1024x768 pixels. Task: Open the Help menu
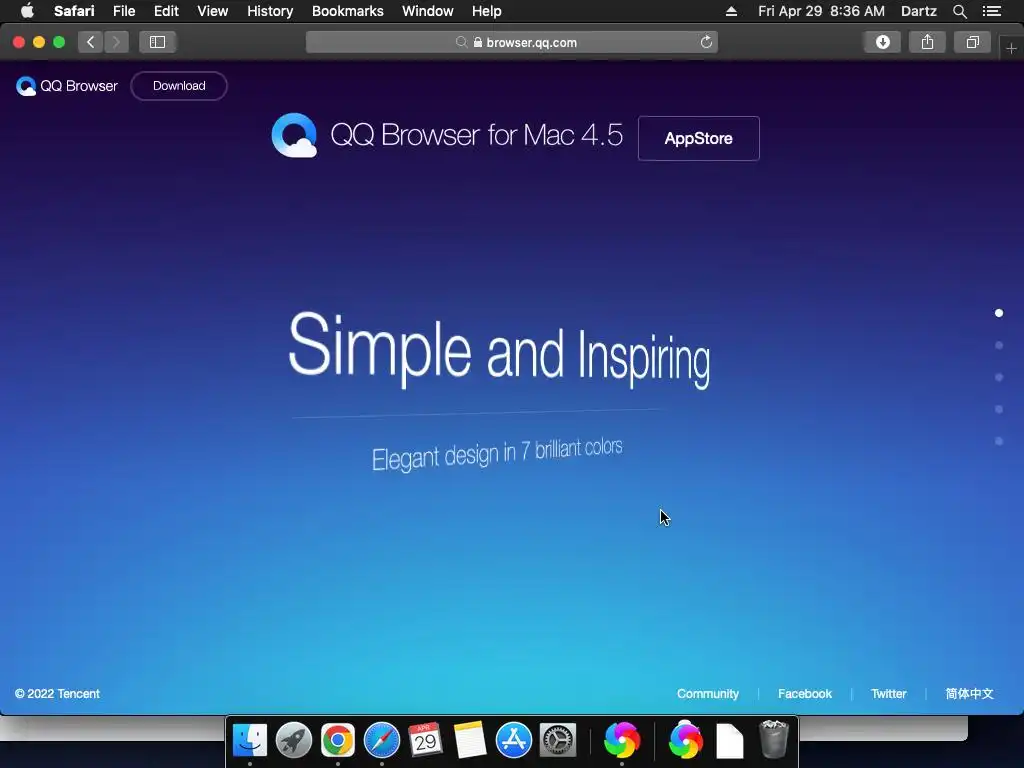(x=487, y=11)
